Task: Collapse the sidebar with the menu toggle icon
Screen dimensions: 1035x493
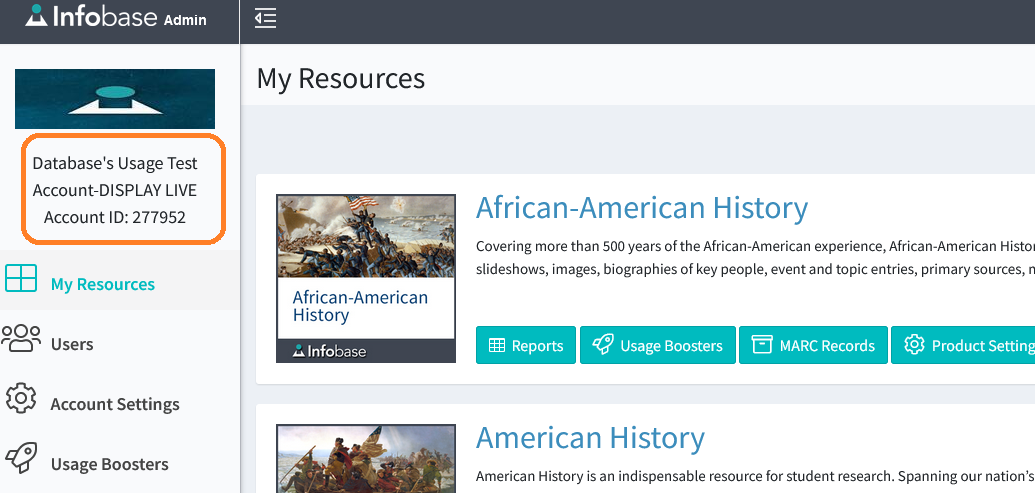Action: (265, 18)
